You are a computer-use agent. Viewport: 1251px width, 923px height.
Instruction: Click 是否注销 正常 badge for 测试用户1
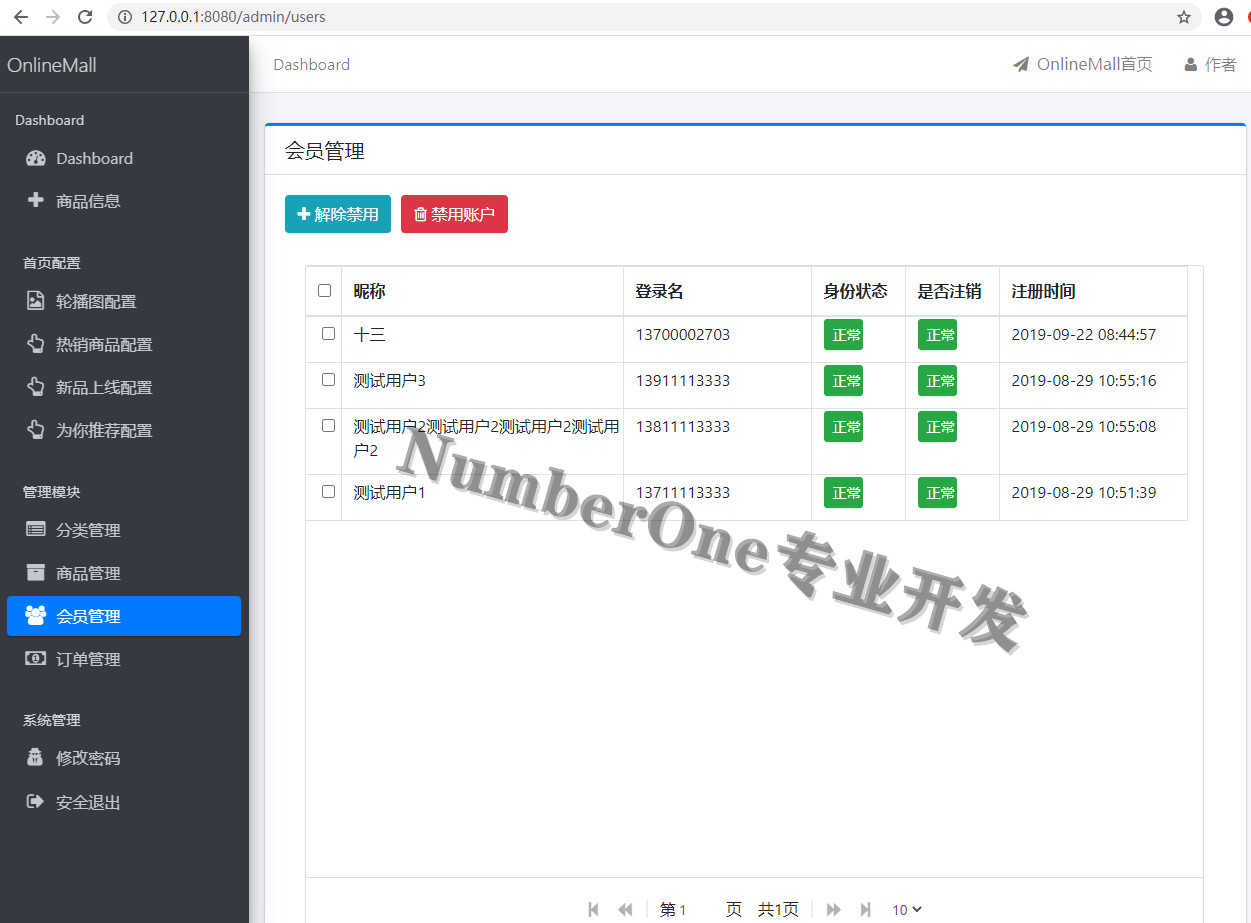click(x=937, y=493)
